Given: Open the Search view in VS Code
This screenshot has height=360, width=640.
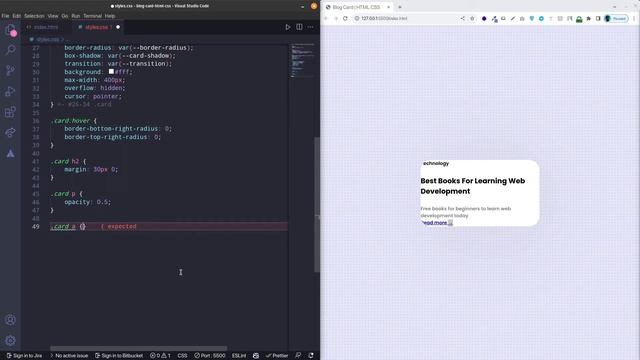Looking at the screenshot, I should [x=11, y=50].
